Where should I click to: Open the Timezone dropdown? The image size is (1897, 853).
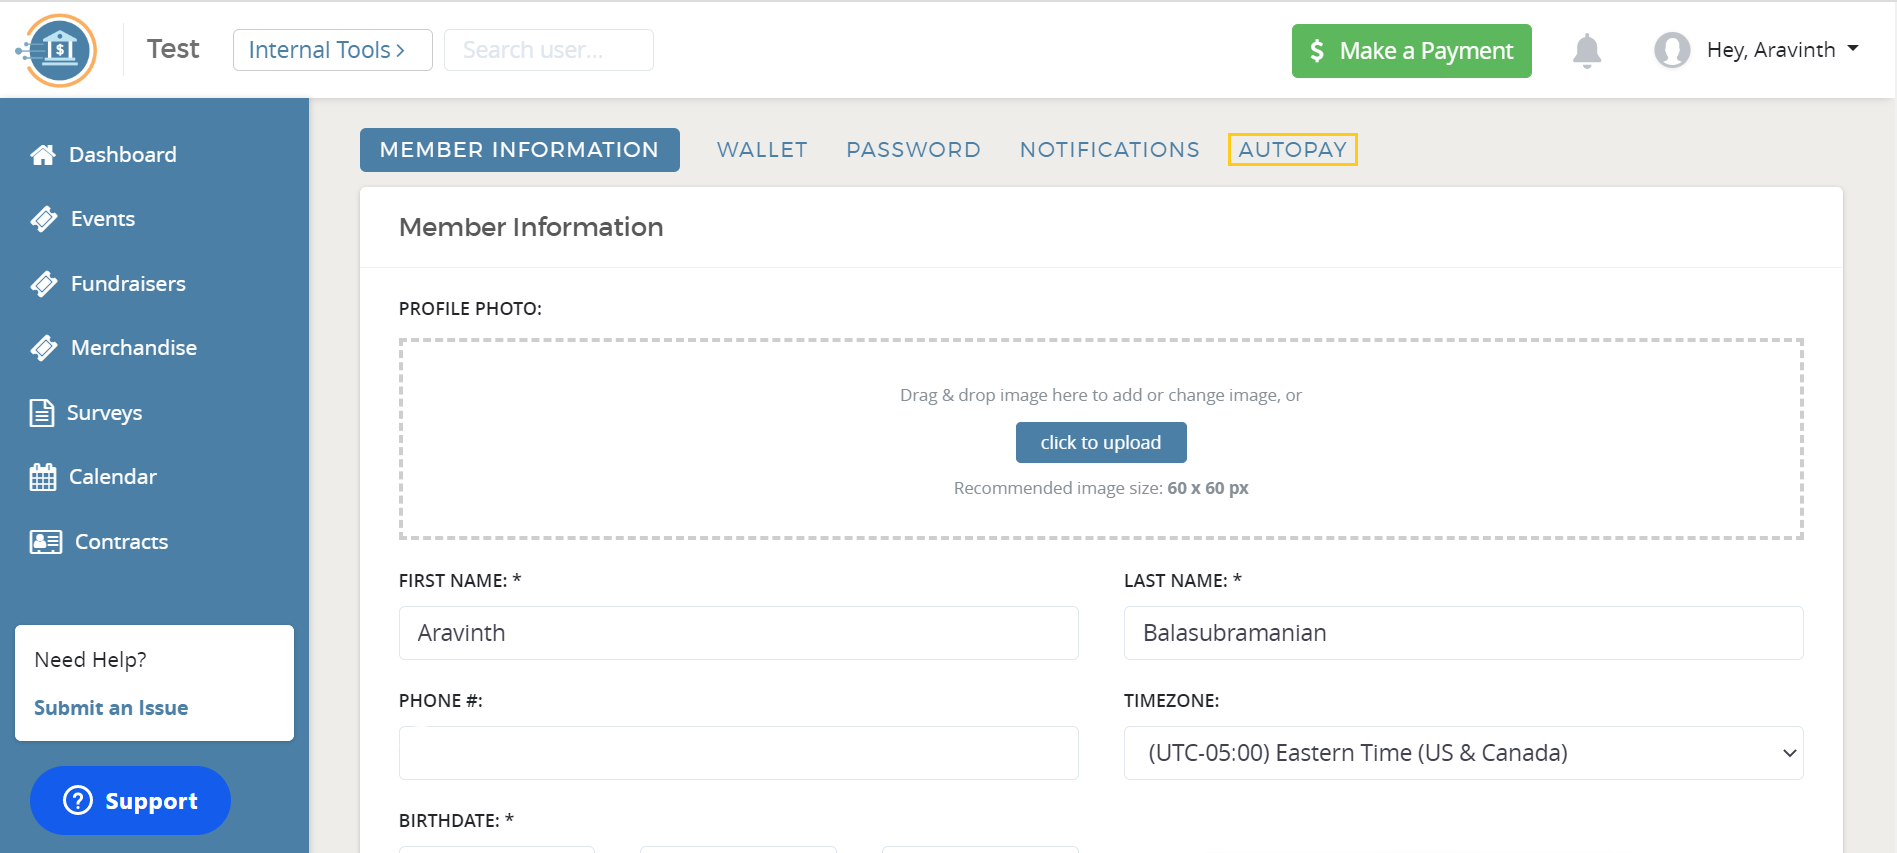[x=1463, y=753]
